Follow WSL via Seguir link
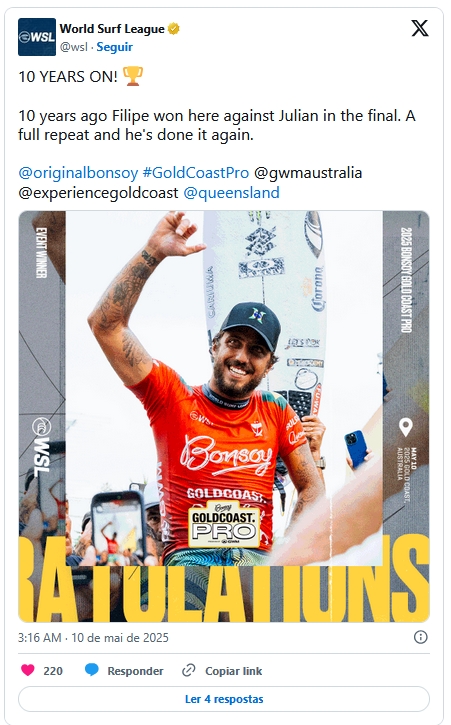This screenshot has width=451, height=725. click(x=114, y=47)
